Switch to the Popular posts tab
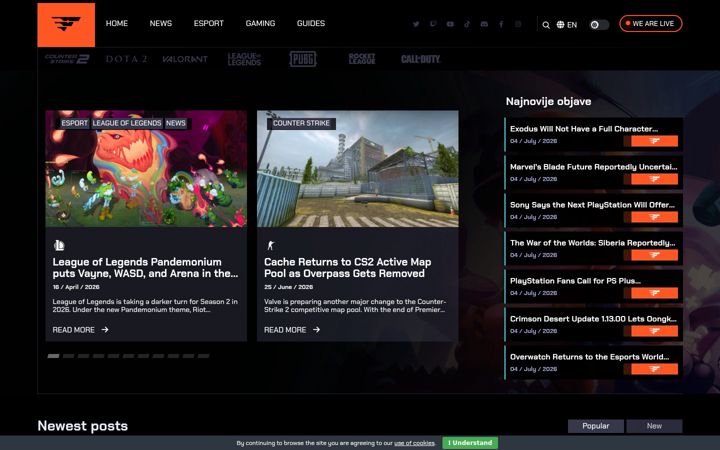 click(596, 426)
